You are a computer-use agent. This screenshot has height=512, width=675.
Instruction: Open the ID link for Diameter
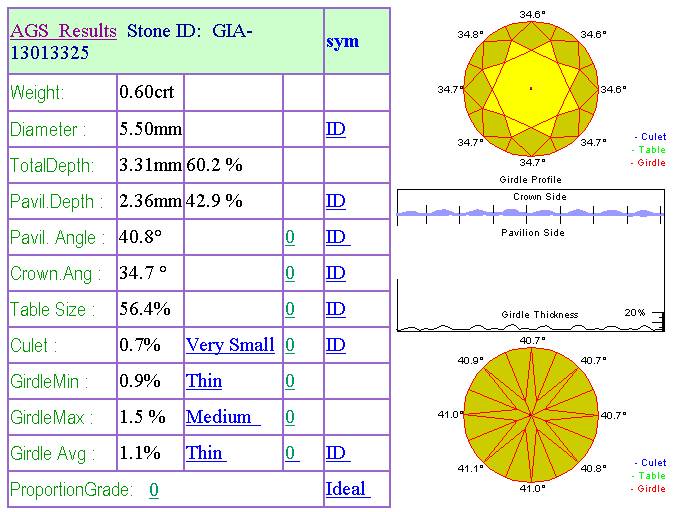pyautogui.click(x=336, y=129)
